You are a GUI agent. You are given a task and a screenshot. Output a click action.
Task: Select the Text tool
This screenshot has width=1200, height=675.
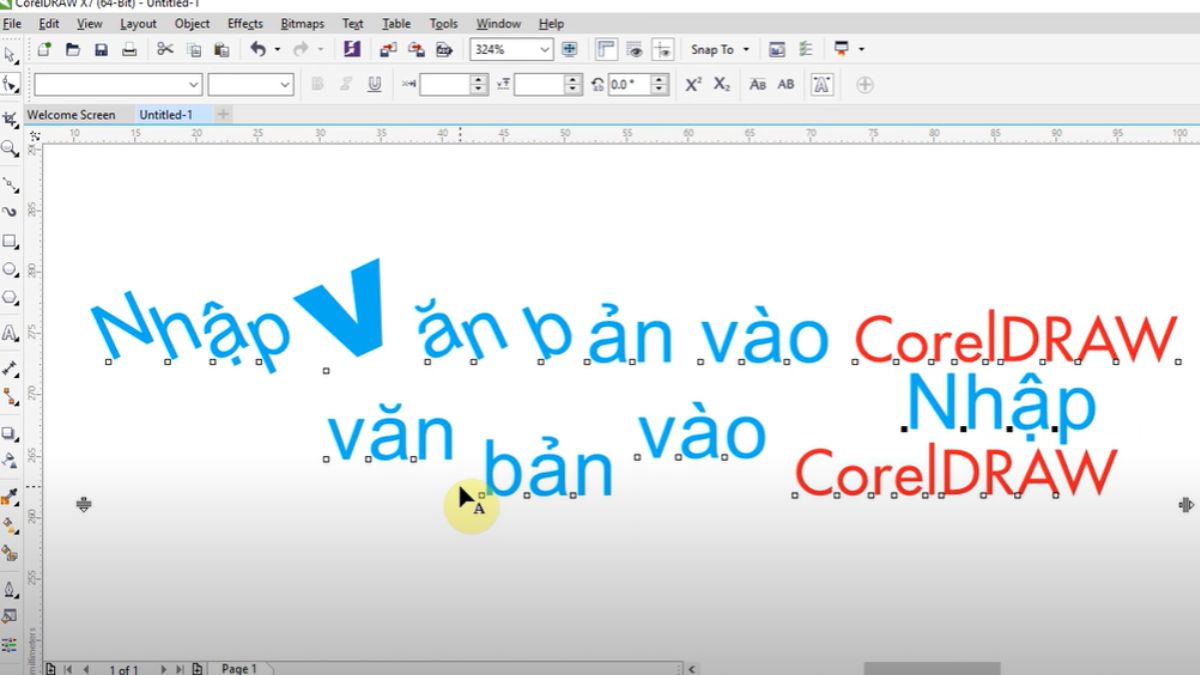pos(10,333)
